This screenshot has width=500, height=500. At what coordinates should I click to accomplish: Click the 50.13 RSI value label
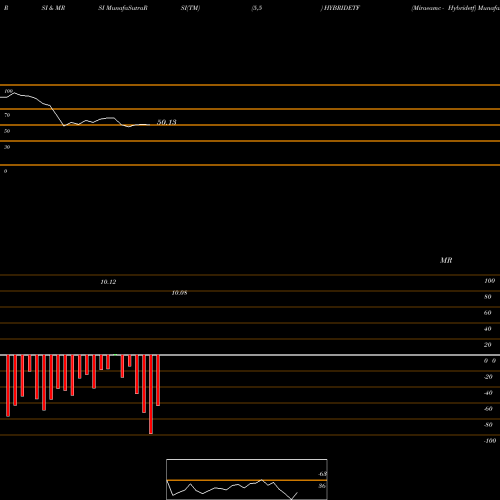167,122
